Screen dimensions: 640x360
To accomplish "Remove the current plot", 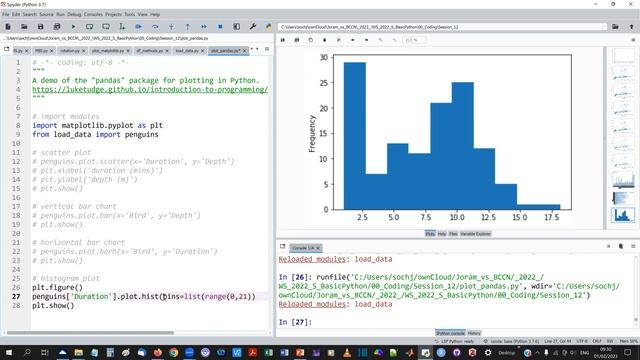I will pos(324,40).
